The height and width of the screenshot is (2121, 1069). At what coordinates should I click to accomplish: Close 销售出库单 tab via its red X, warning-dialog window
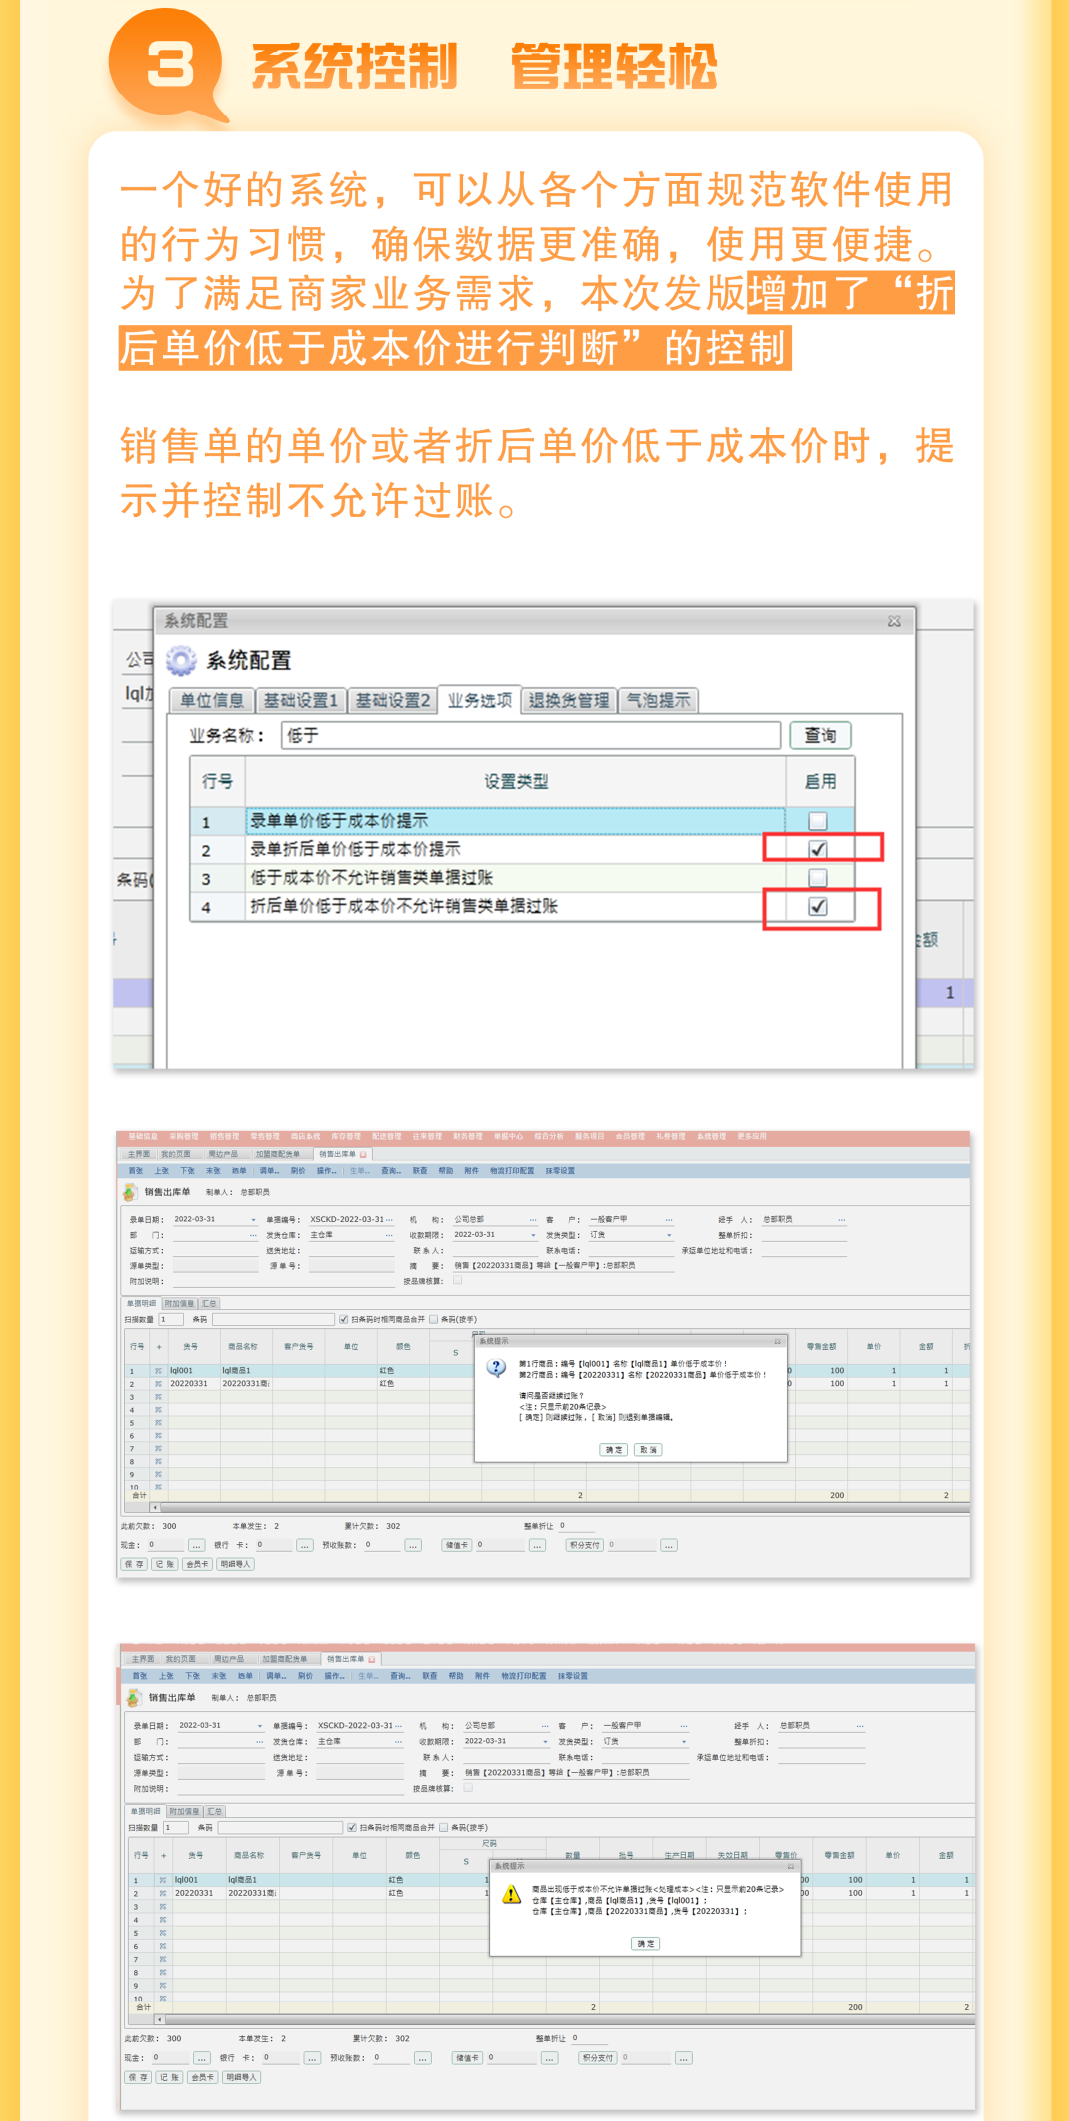click(x=372, y=1659)
